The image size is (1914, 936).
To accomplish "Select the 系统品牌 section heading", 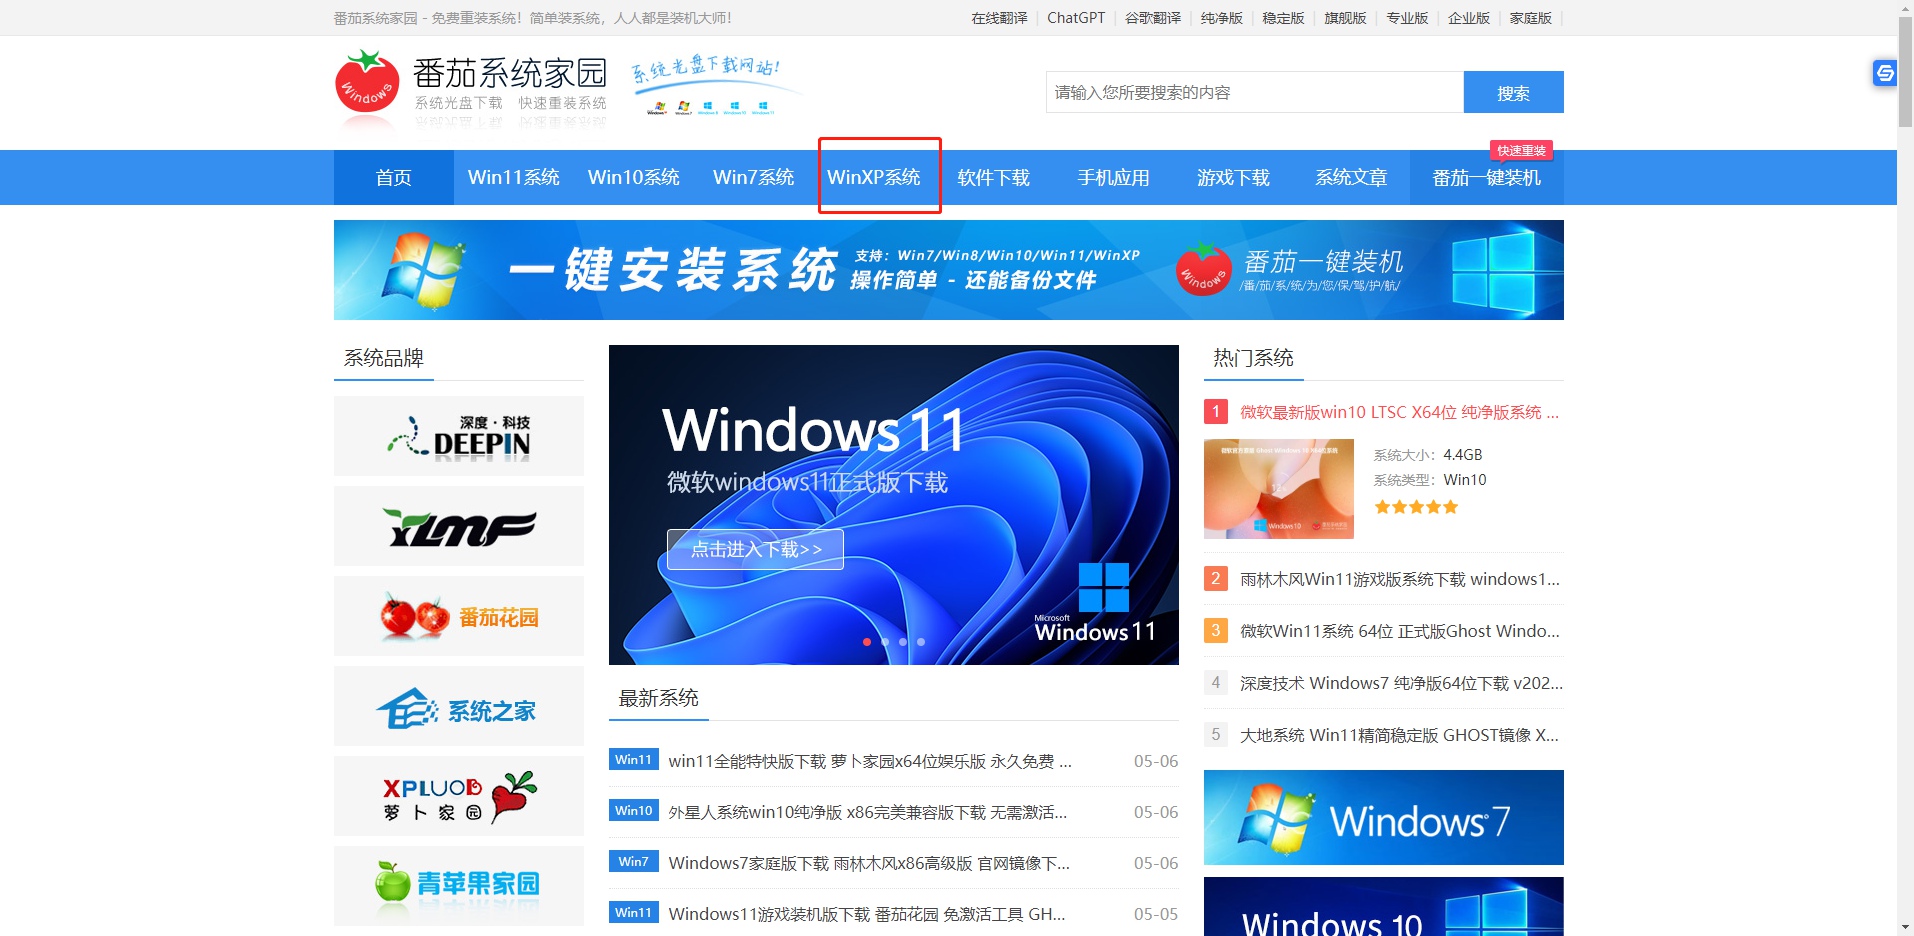I will pos(384,358).
